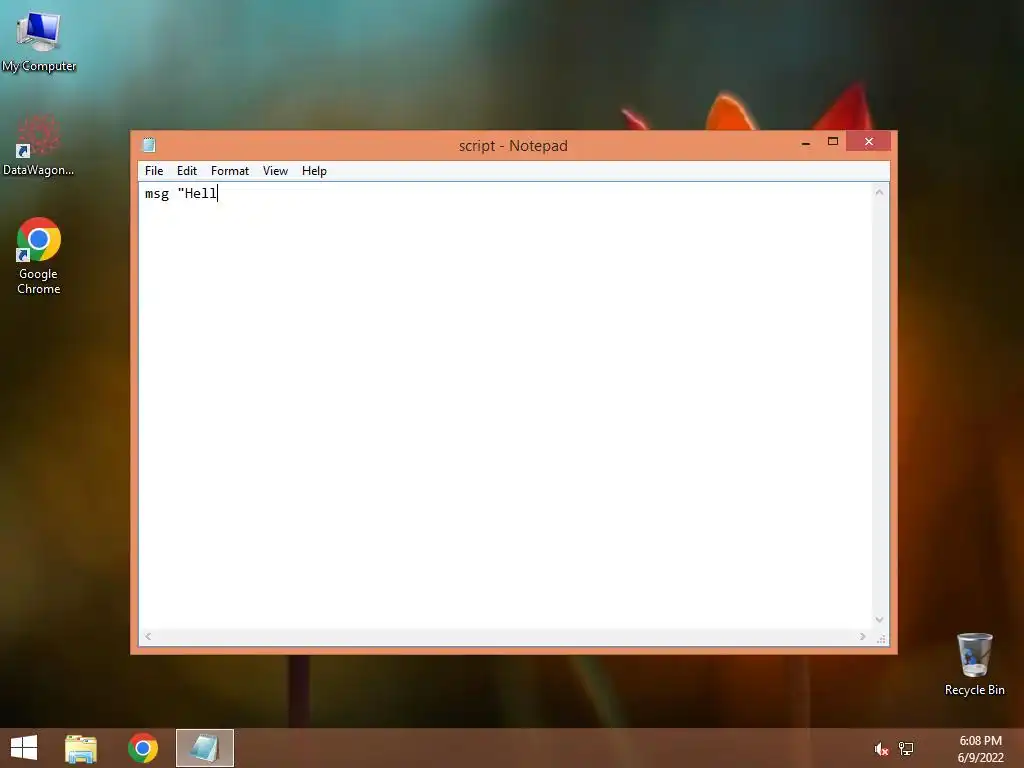This screenshot has width=1024, height=768.
Task: Click the horizontal scrollbar left arrow
Action: [x=148, y=637]
